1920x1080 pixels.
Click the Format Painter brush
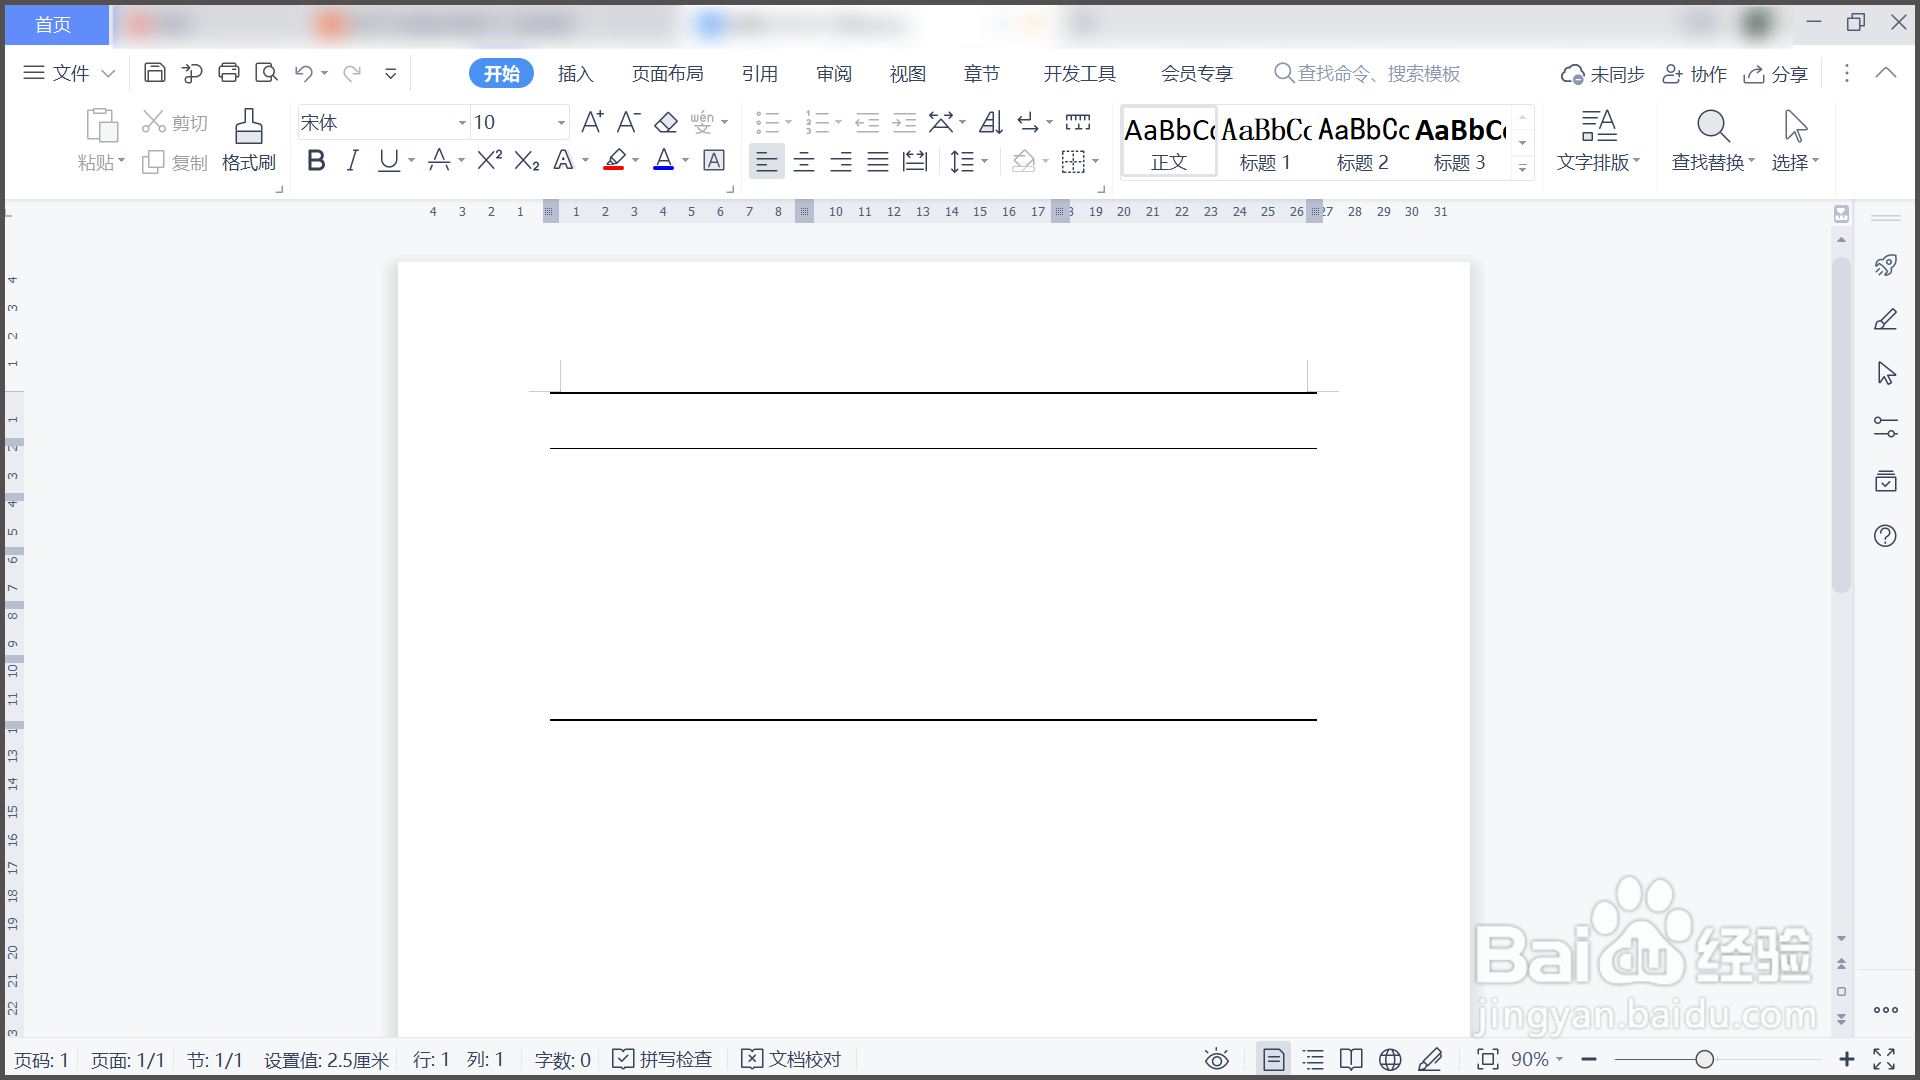(x=249, y=127)
